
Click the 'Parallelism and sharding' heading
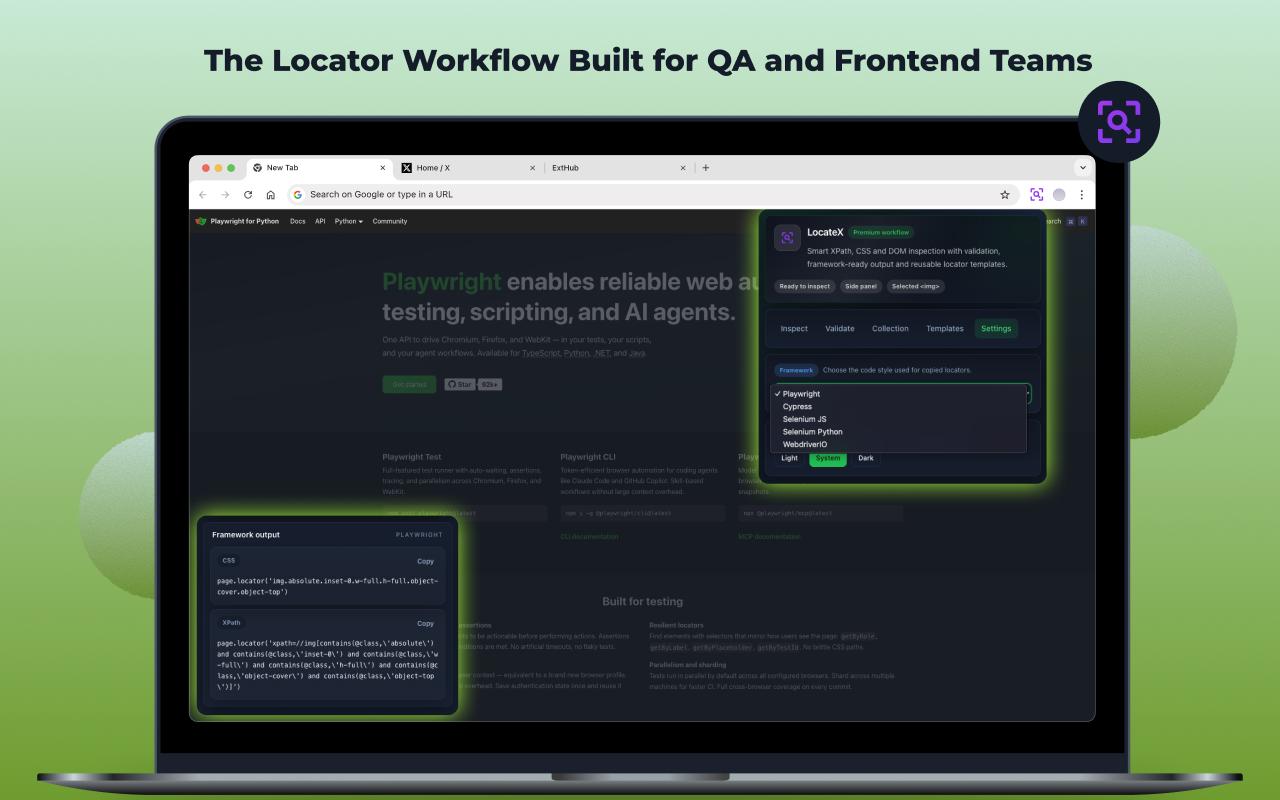[x=690, y=664]
